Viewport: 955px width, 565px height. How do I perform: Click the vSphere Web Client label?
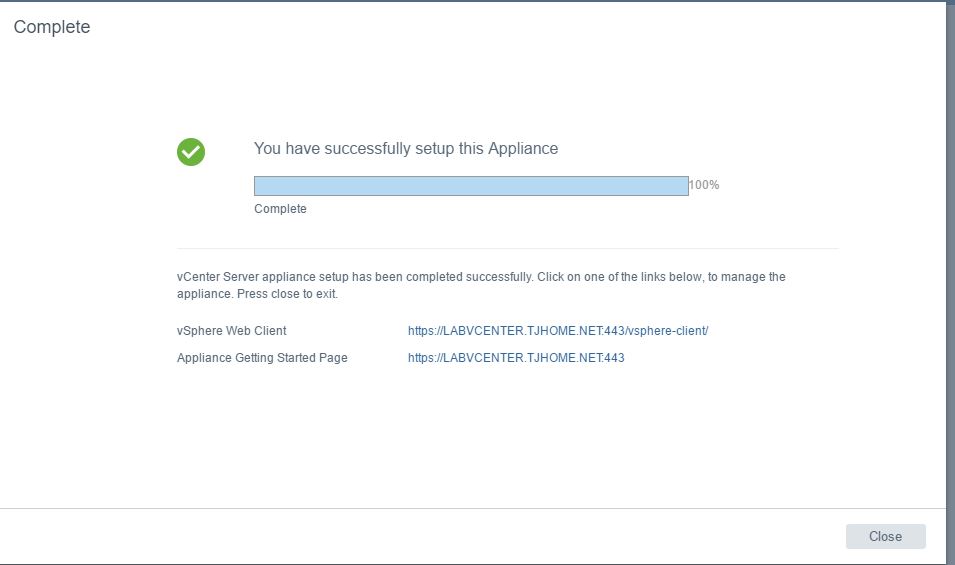coord(231,331)
